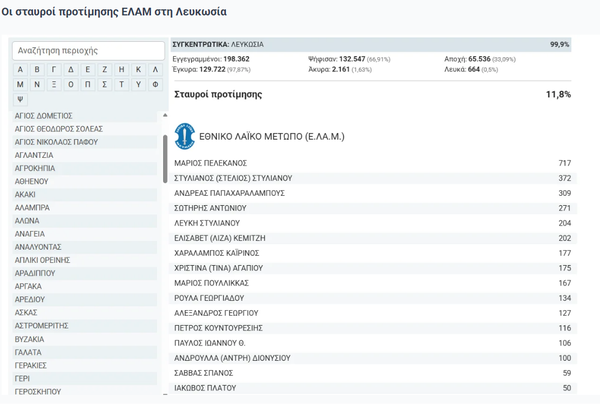This screenshot has width=600, height=407.
Task: Filter regions by letter Σ
Action: (x=104, y=85)
